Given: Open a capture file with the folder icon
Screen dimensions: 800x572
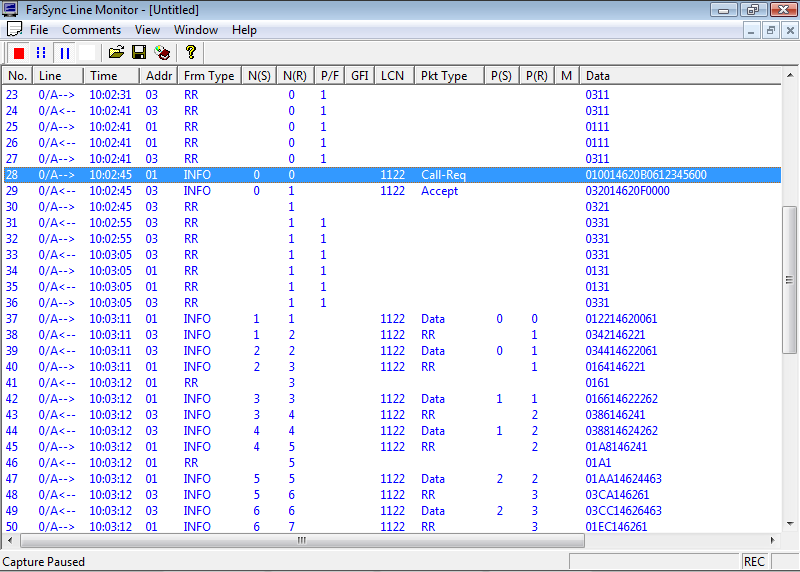Looking at the screenshot, I should (116, 52).
